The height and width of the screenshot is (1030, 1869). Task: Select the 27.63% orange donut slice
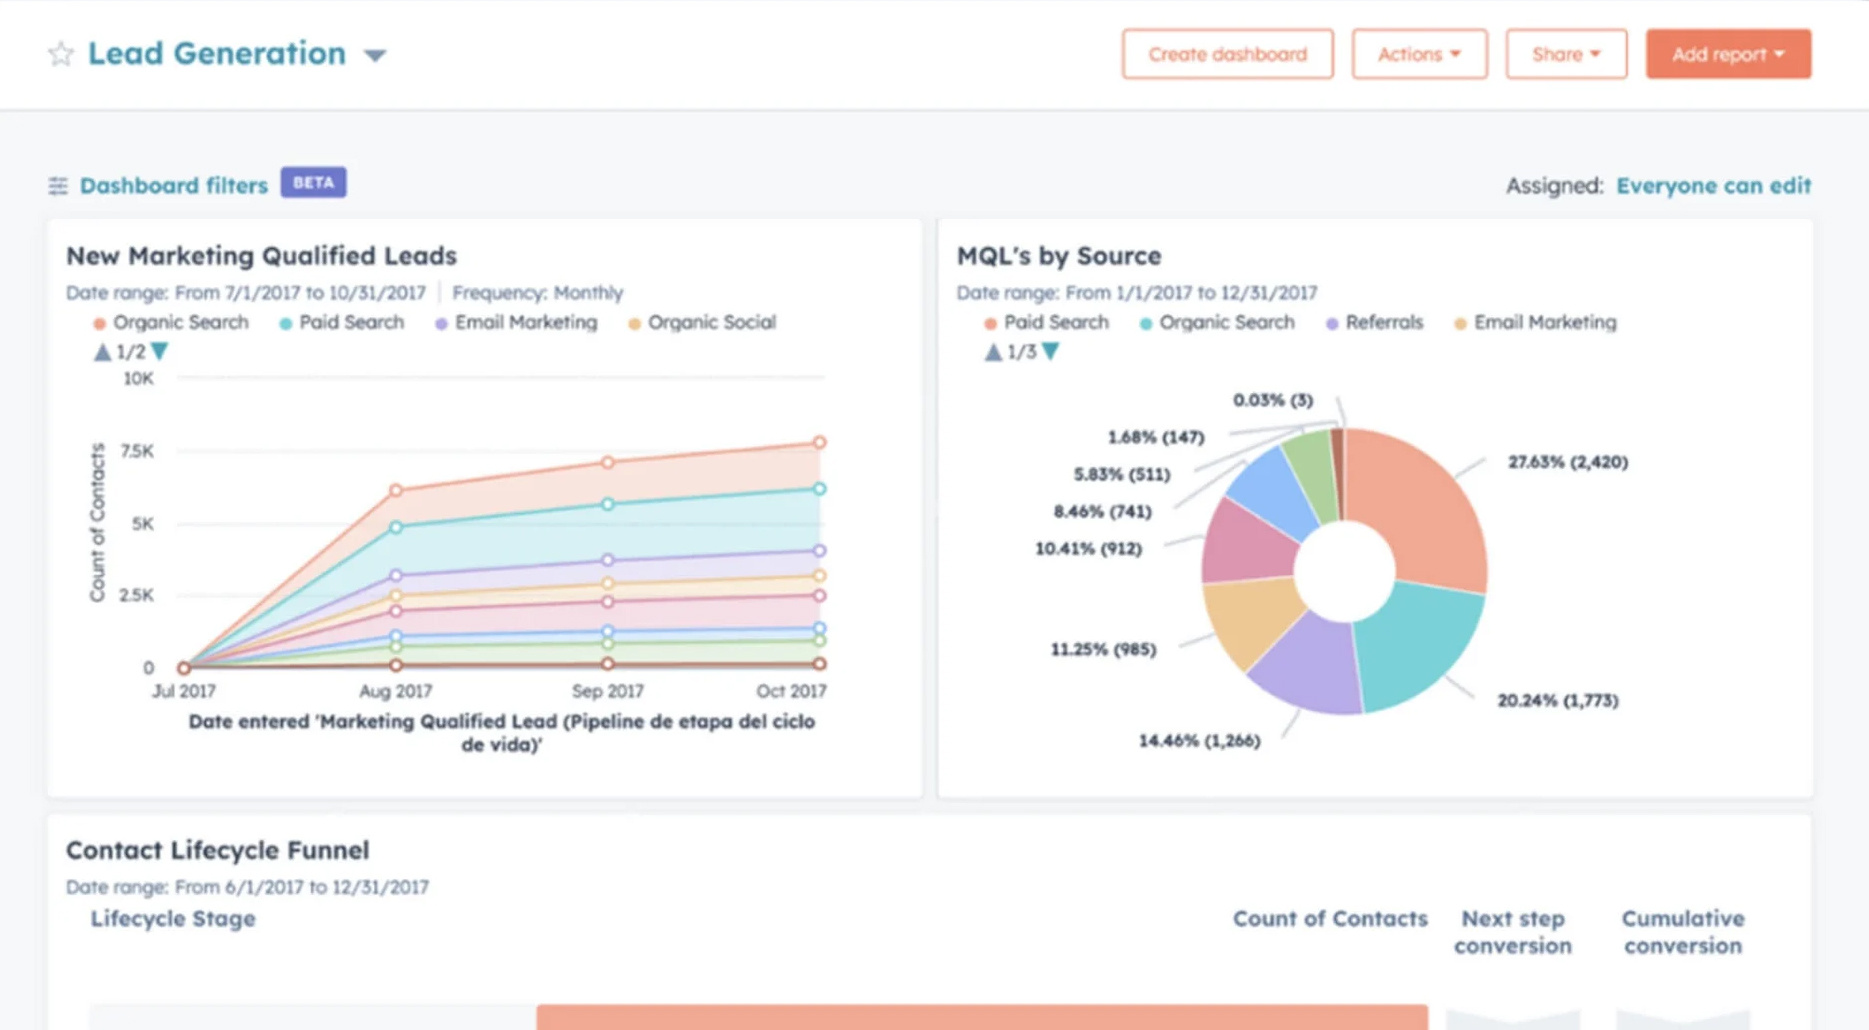point(1425,508)
